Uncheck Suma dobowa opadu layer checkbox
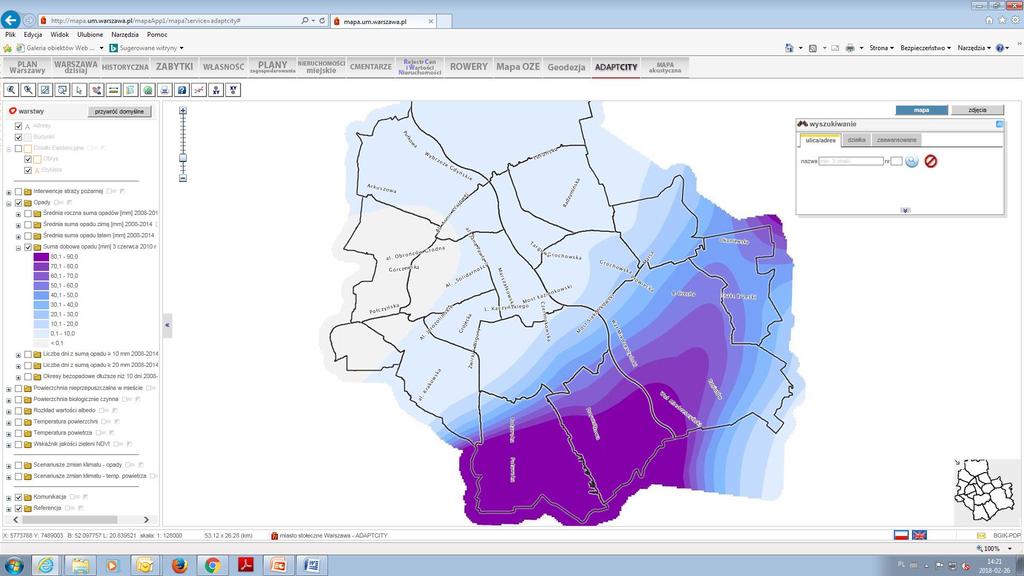The image size is (1024, 576). click(28, 248)
